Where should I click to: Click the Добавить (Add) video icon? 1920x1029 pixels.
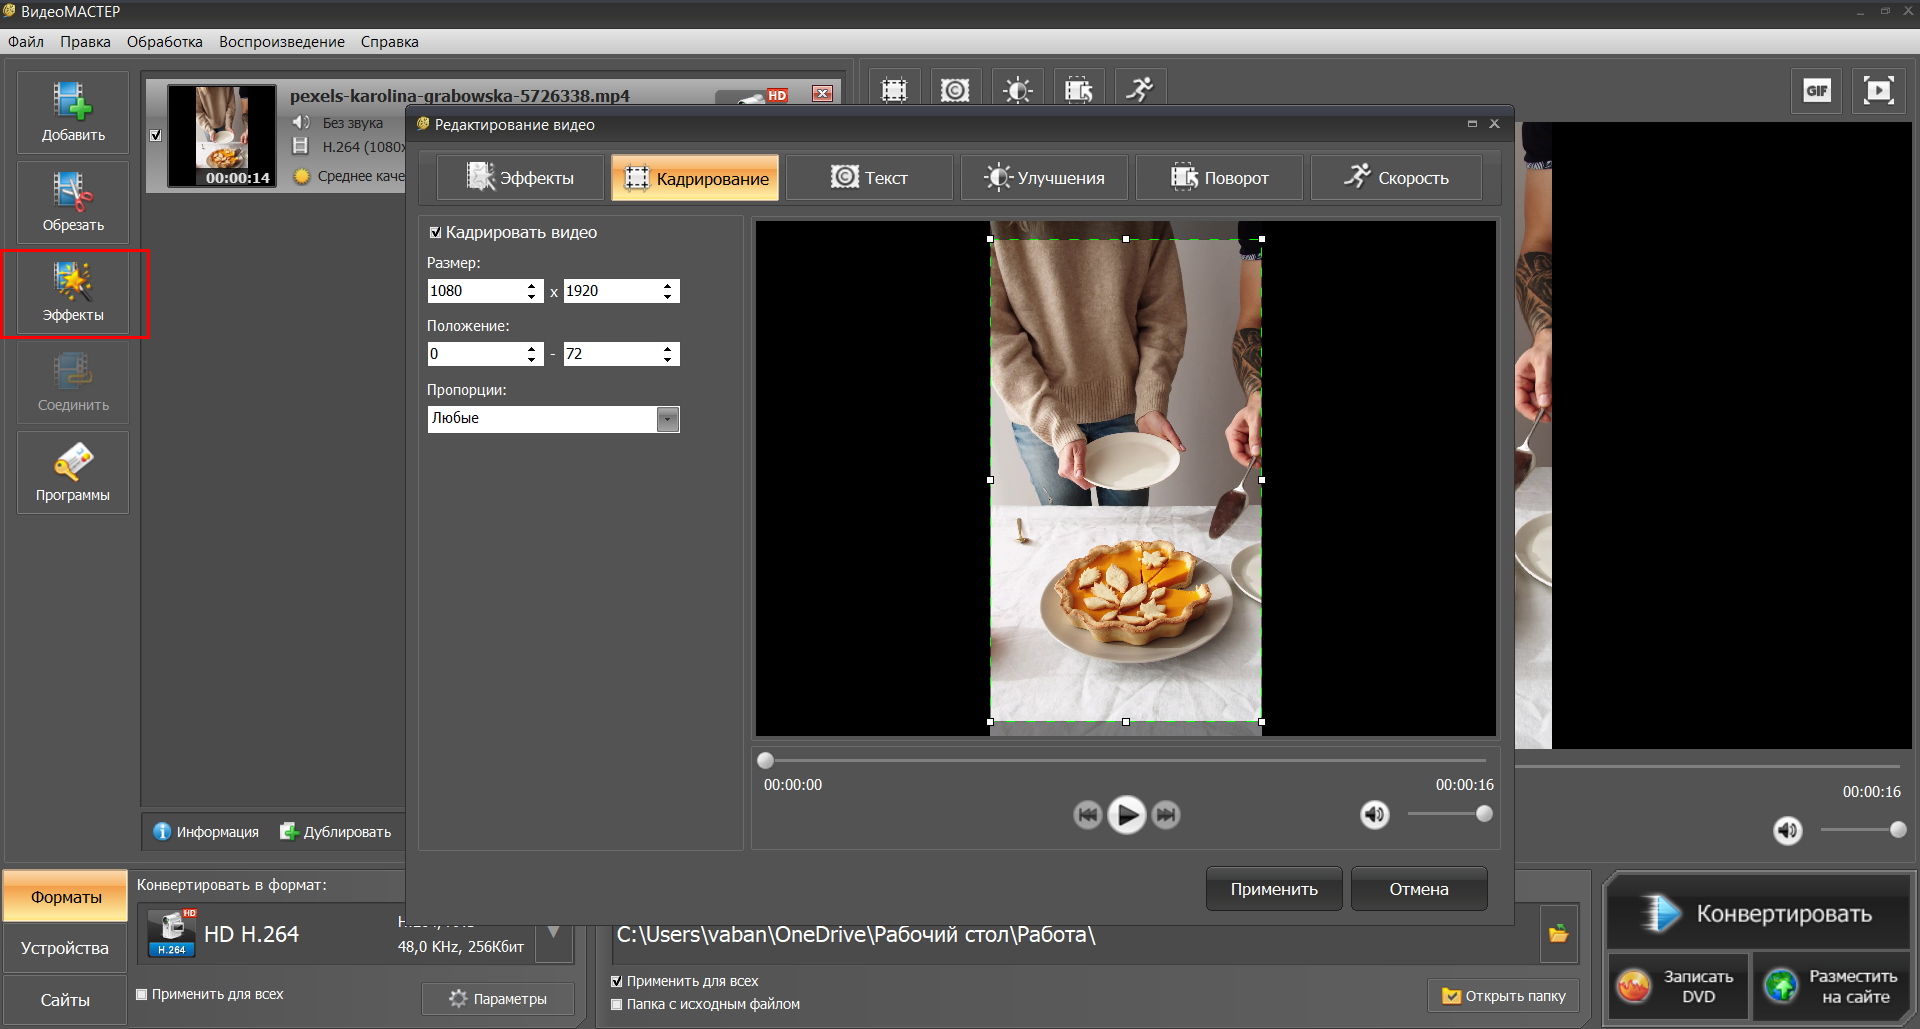pyautogui.click(x=73, y=112)
